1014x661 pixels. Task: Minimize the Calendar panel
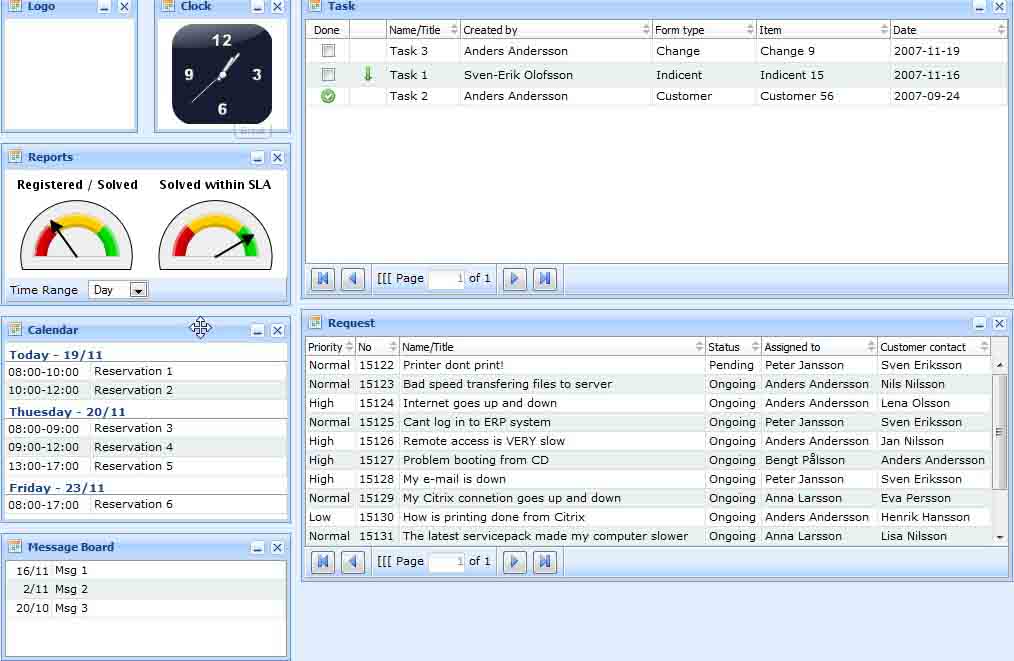[258, 330]
